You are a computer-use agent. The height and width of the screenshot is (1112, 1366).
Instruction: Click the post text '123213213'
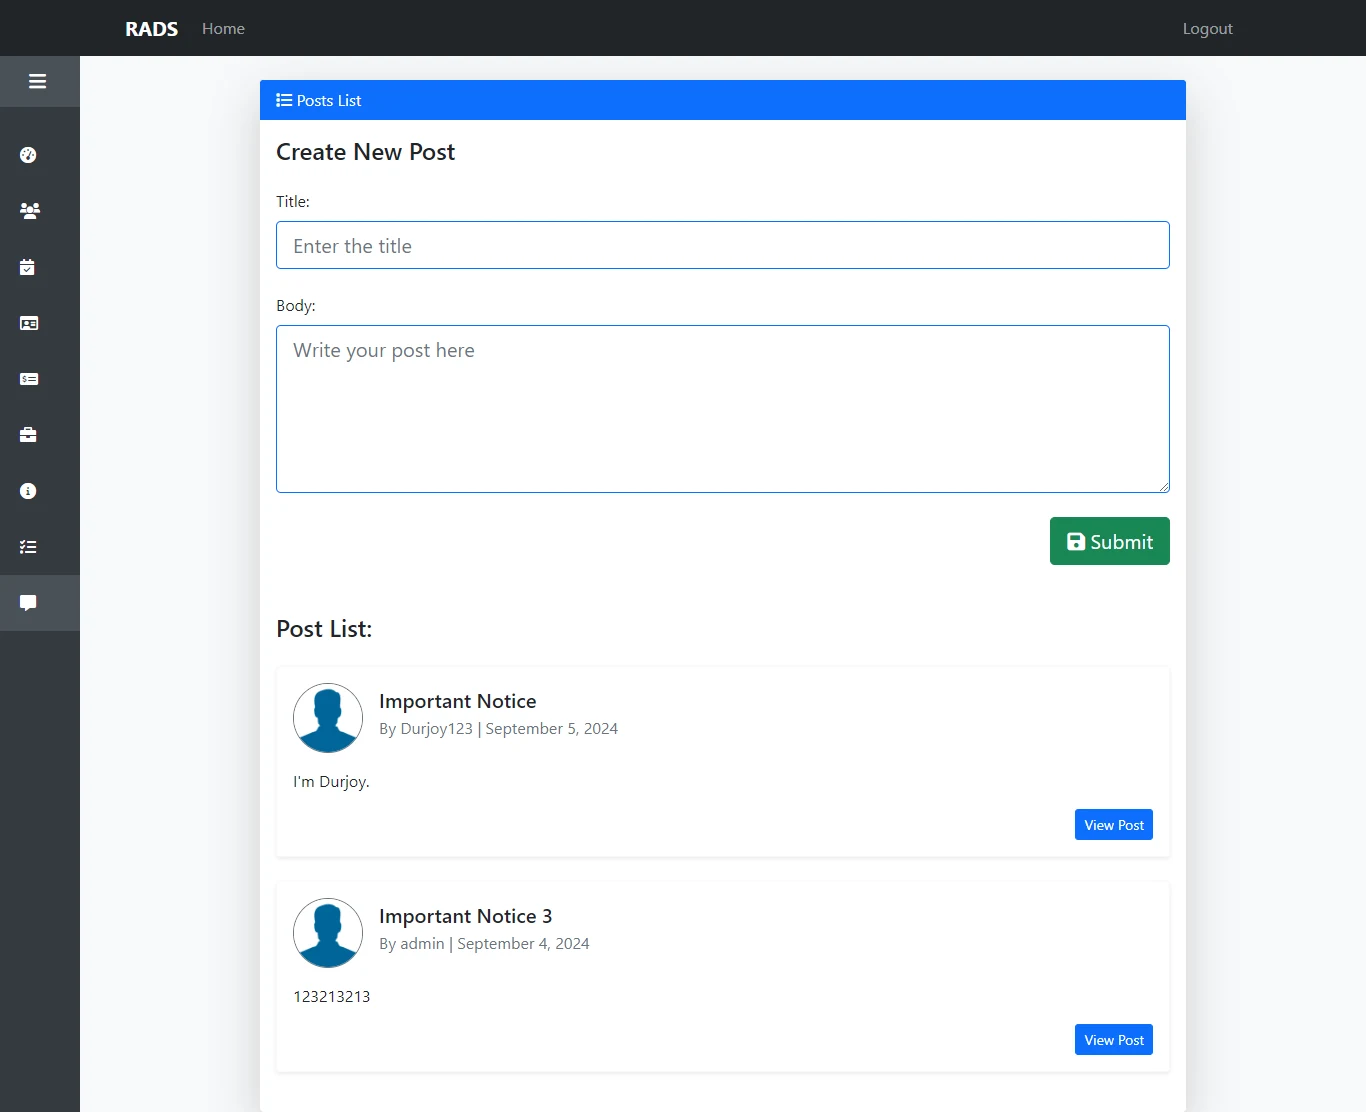coord(332,997)
